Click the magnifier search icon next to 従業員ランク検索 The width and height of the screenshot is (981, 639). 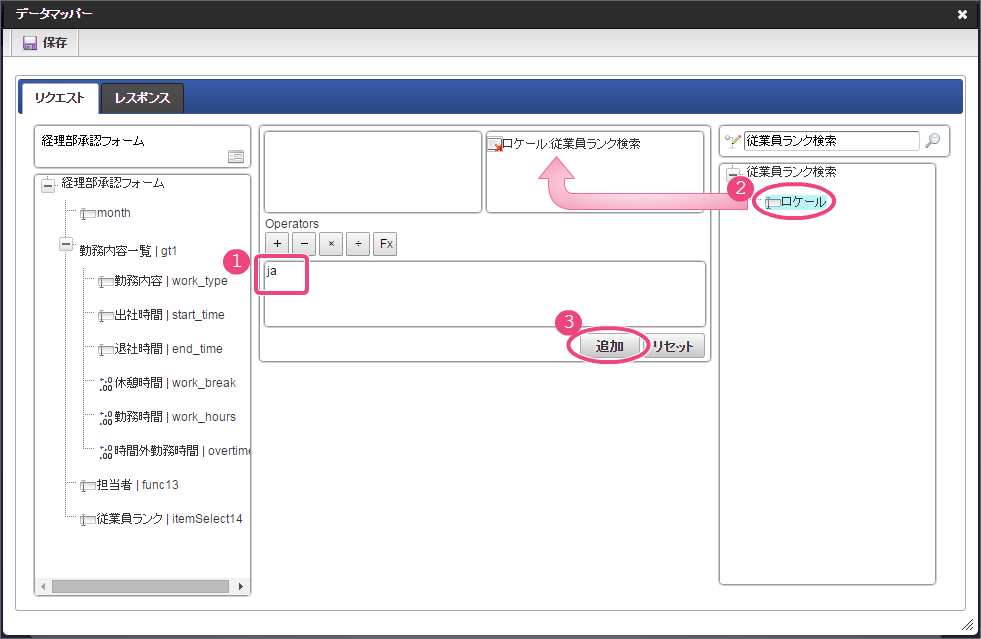(932, 141)
